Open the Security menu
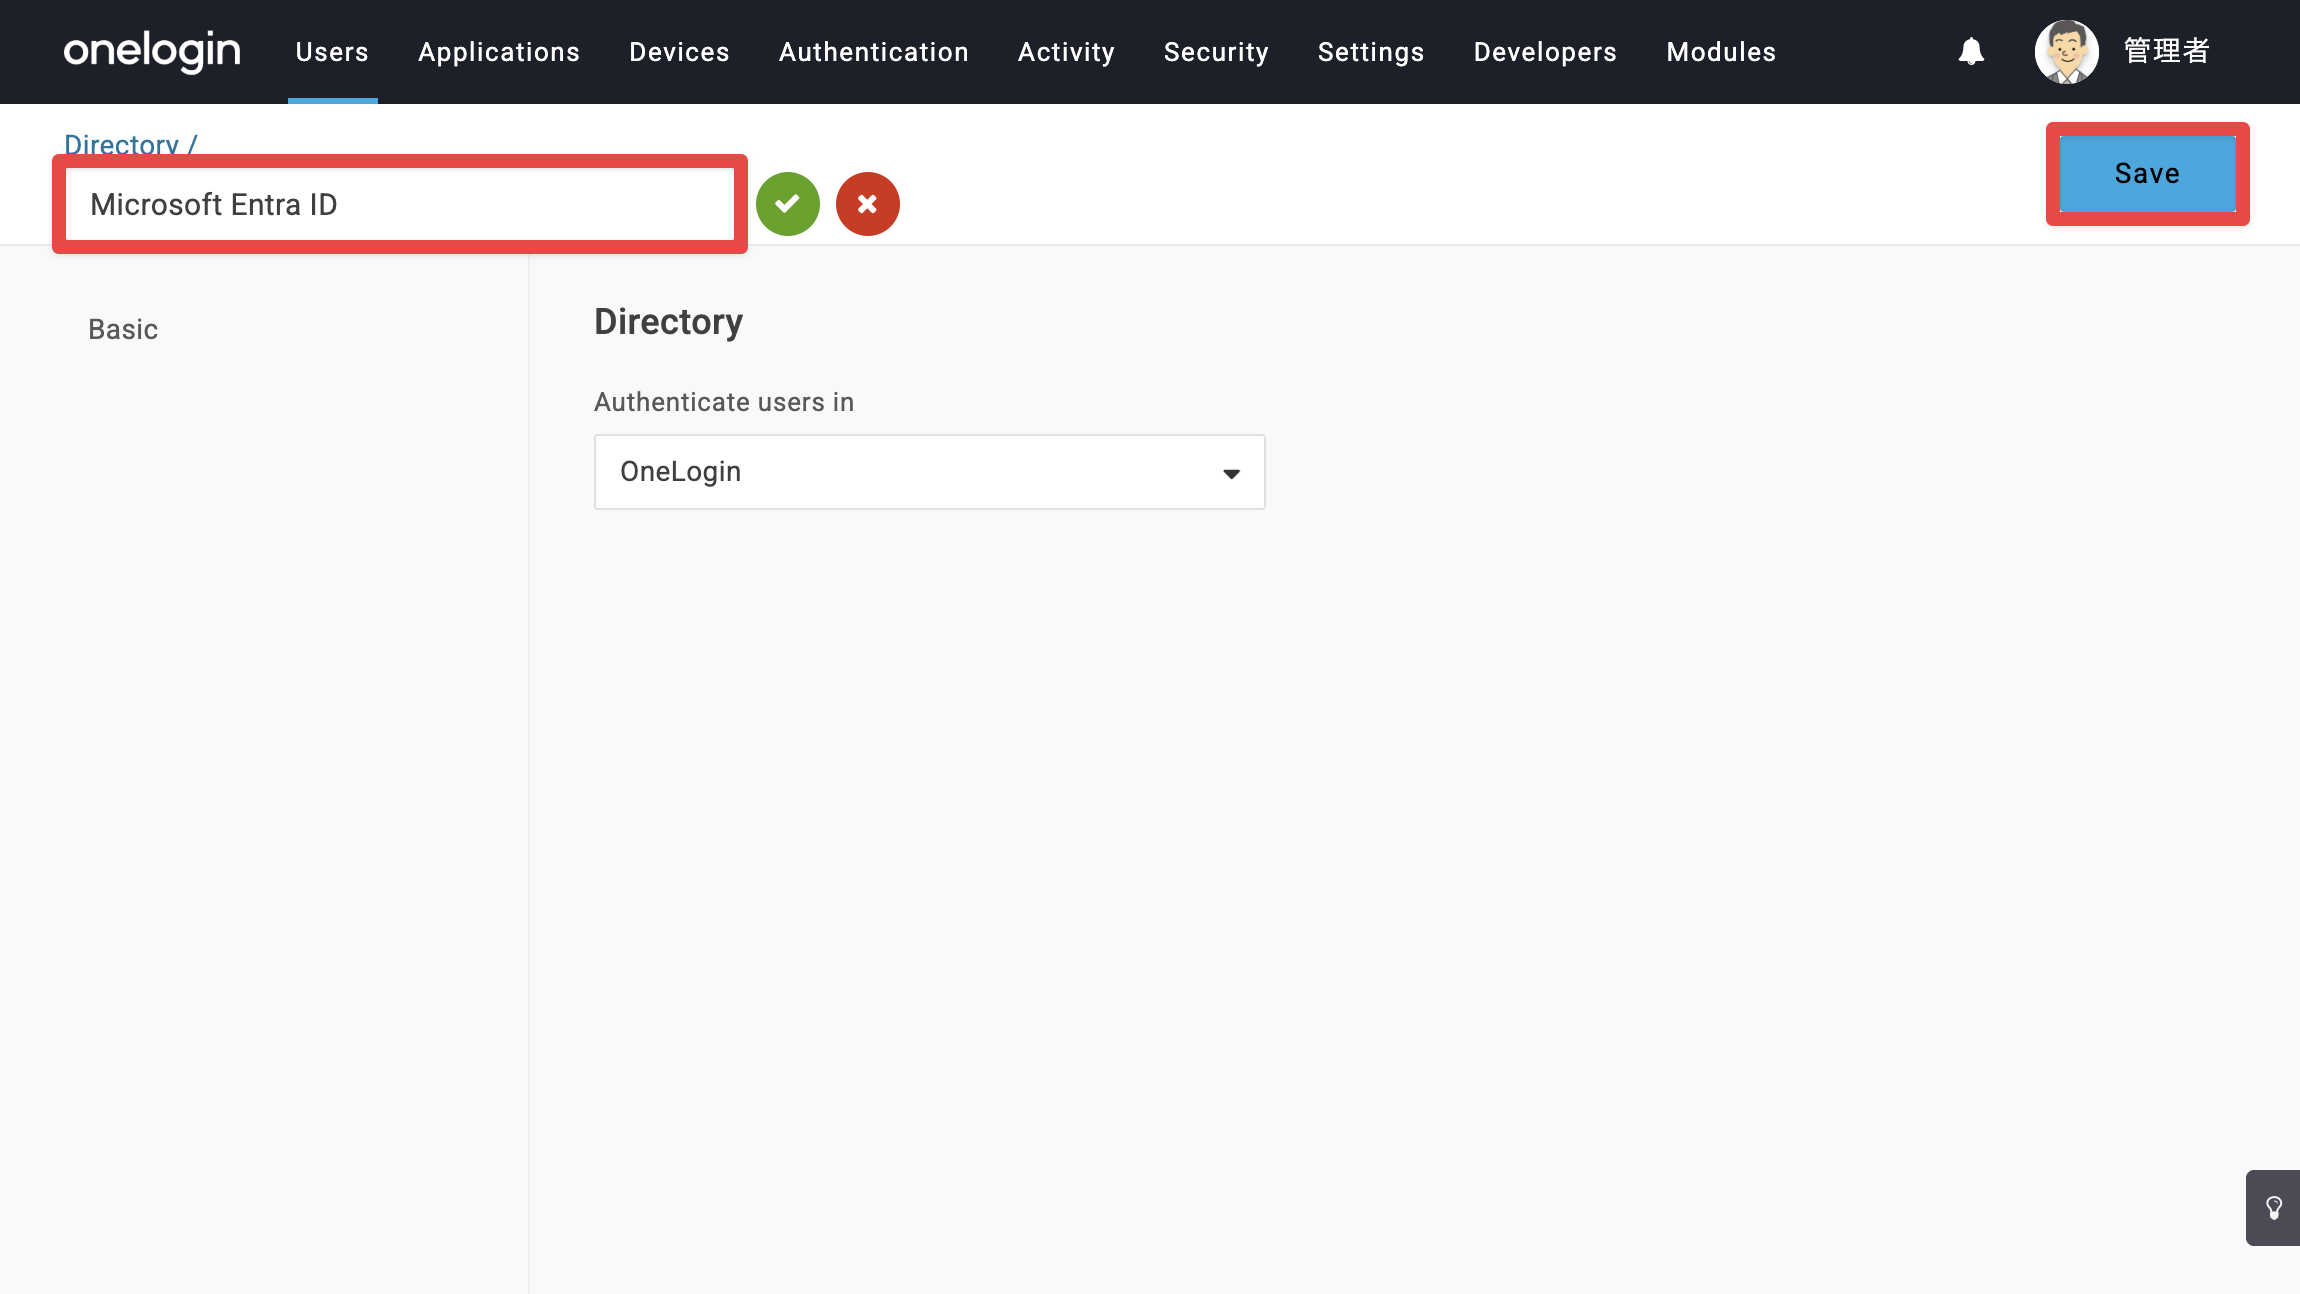This screenshot has height=1294, width=2300. pos(1216,52)
